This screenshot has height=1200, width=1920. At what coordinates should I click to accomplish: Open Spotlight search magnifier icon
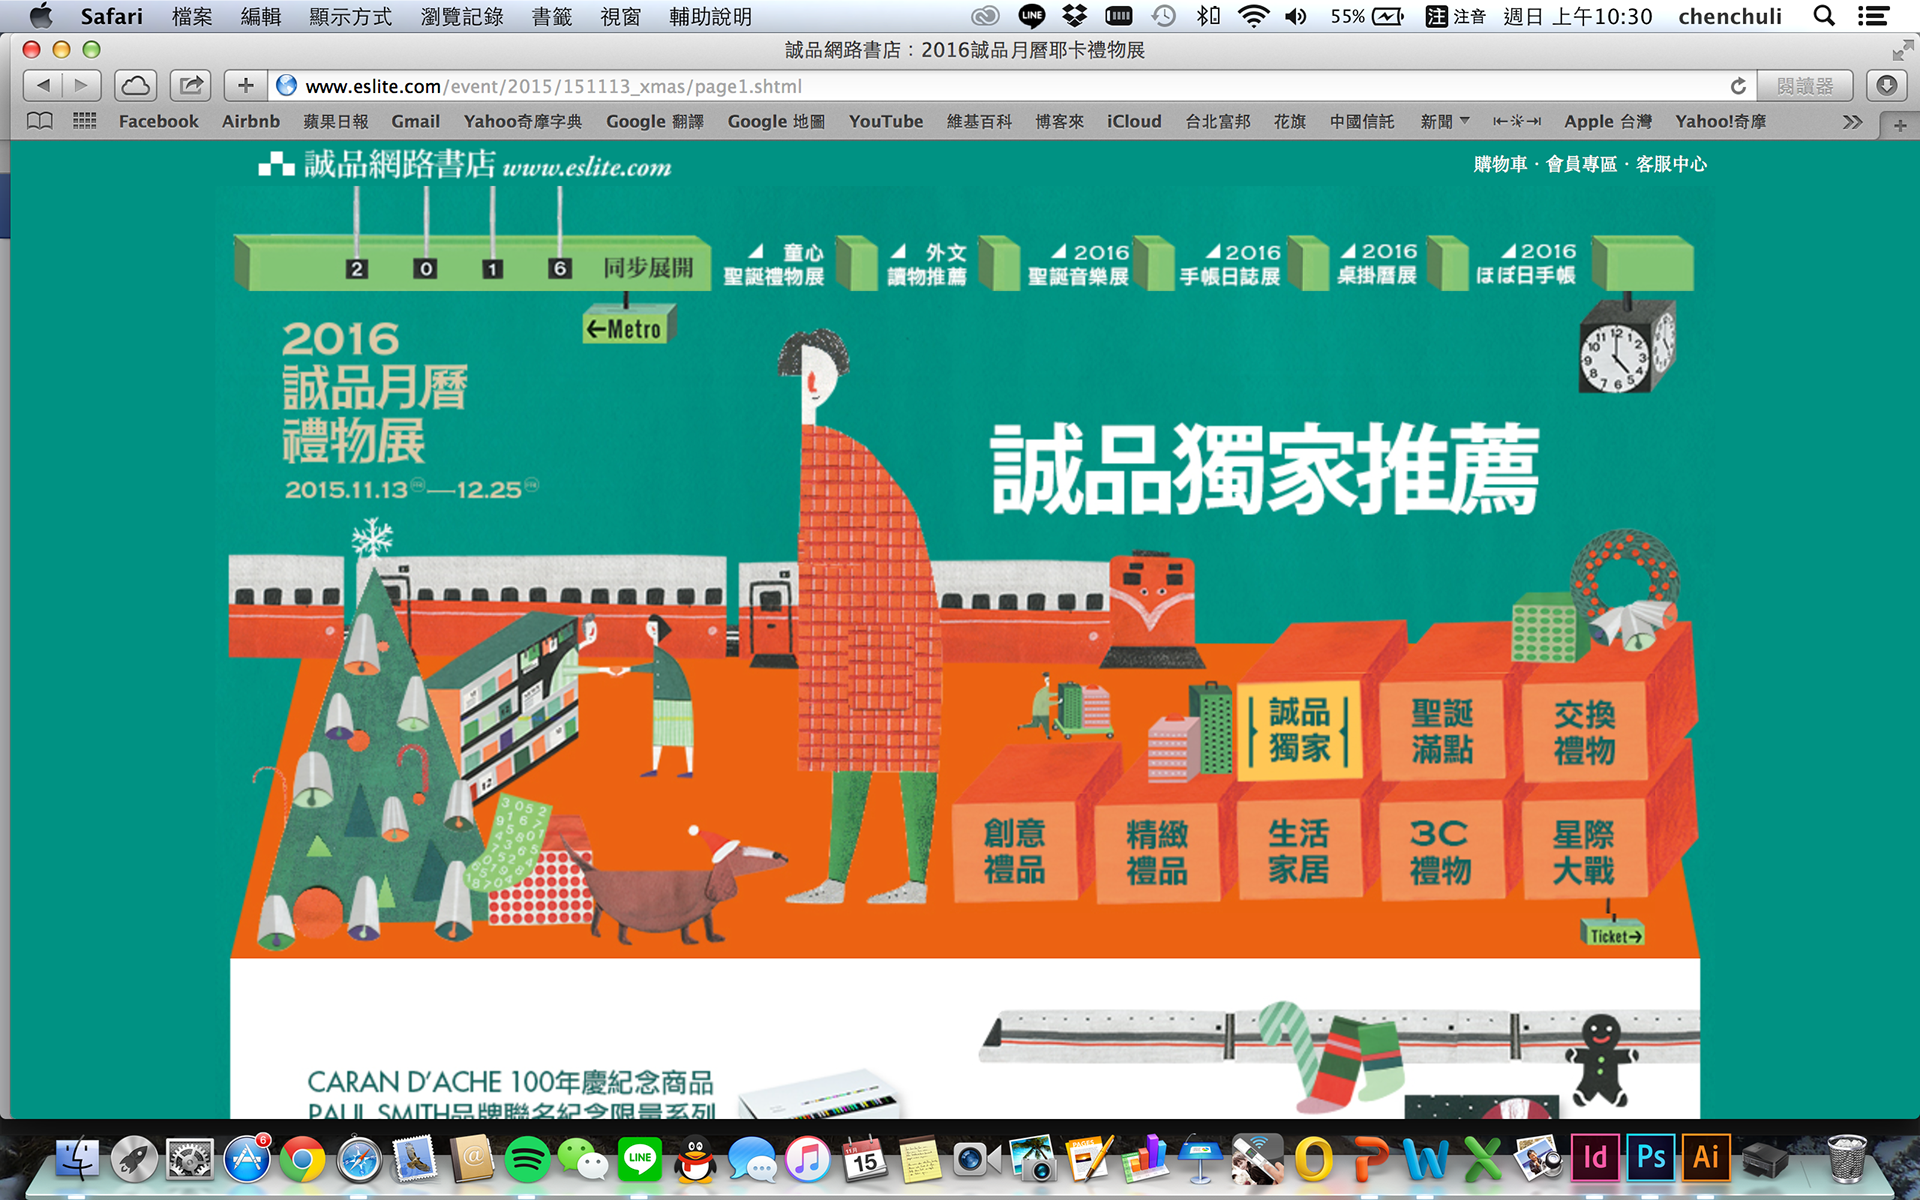[x=1824, y=16]
